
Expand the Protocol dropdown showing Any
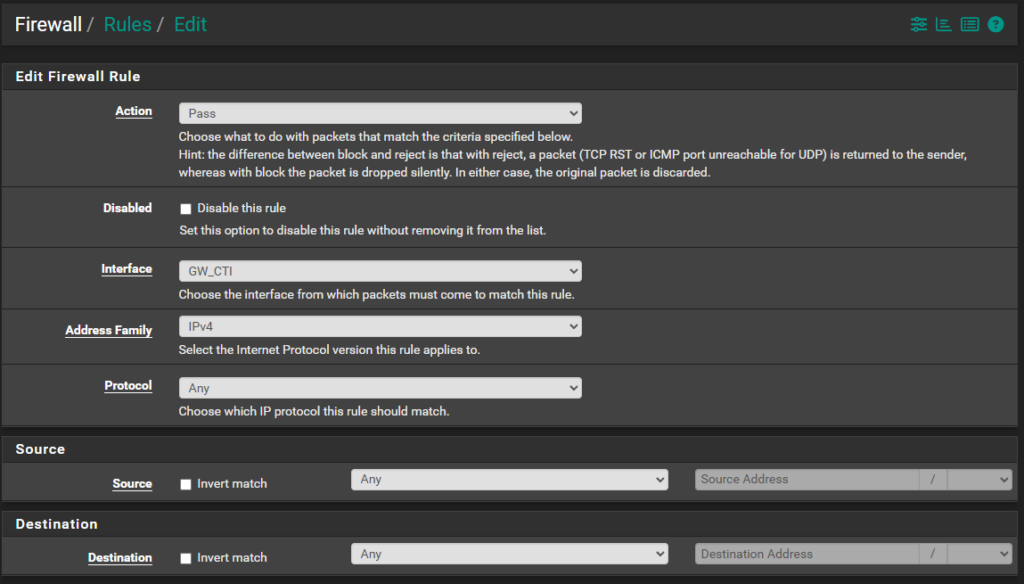[x=380, y=388]
